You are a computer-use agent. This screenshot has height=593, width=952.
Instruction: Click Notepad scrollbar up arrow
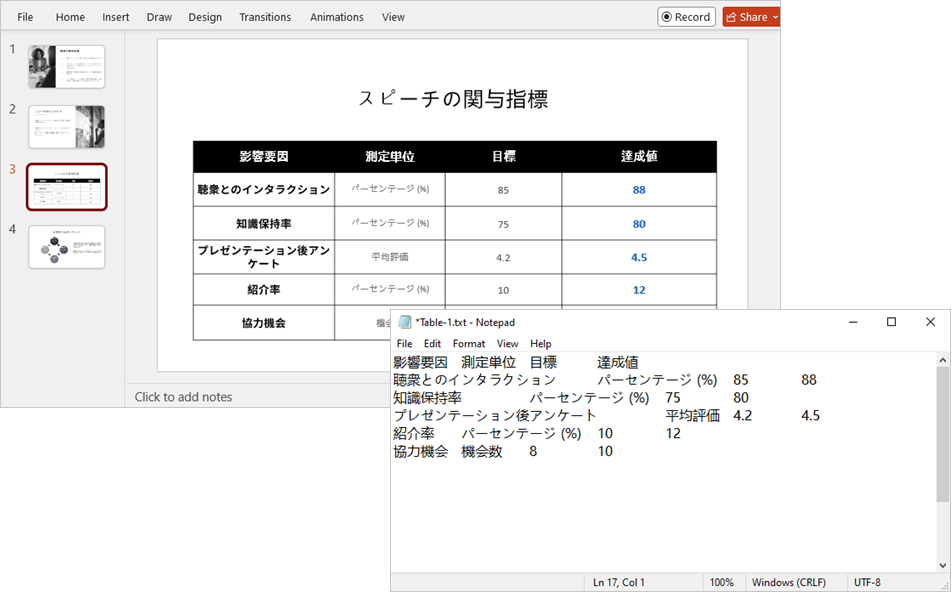943,360
